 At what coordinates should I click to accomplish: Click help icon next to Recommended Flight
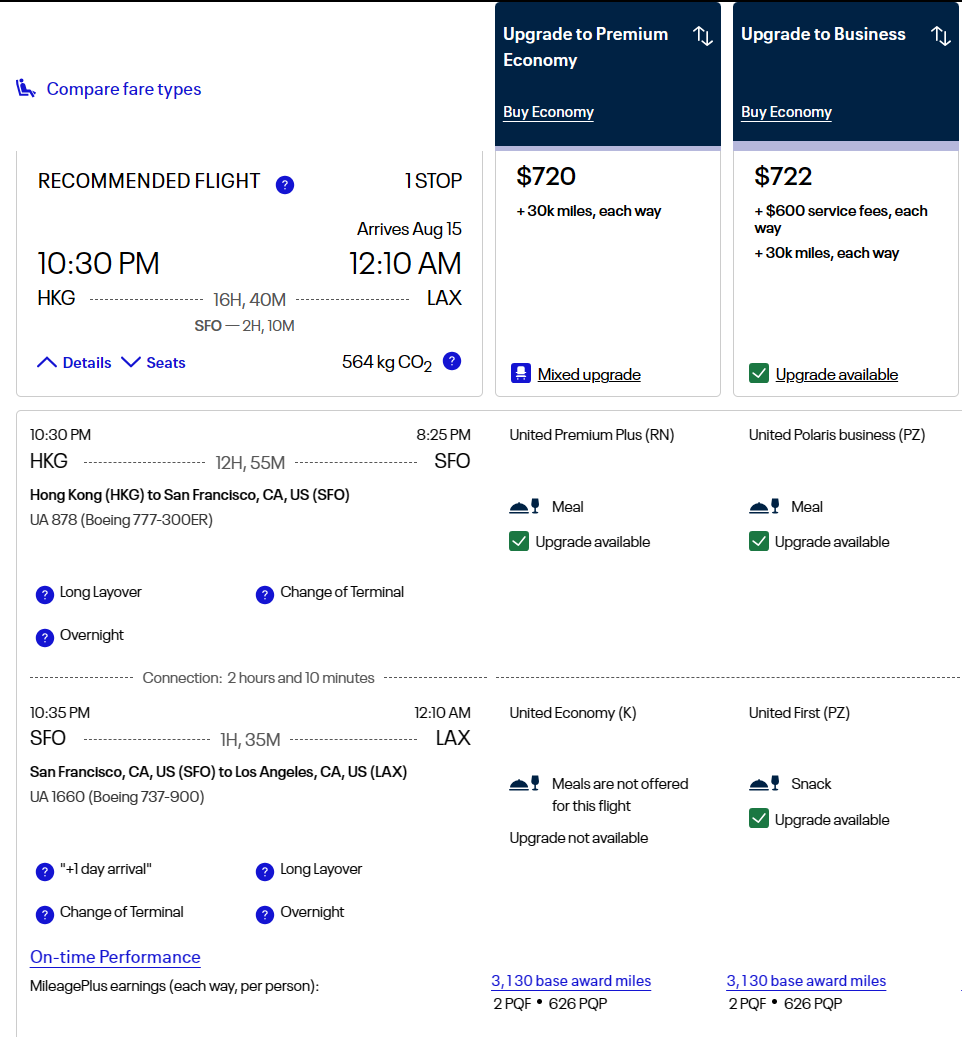(x=285, y=184)
